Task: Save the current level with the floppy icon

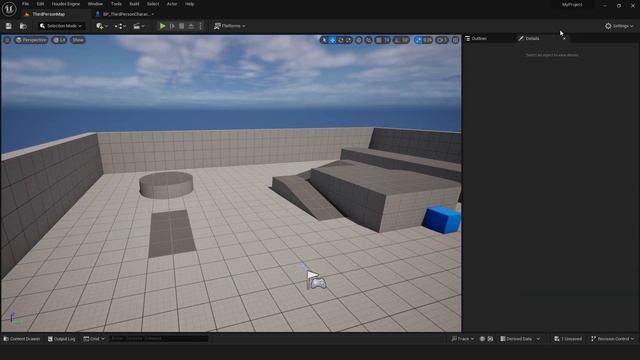Action: (x=9, y=26)
